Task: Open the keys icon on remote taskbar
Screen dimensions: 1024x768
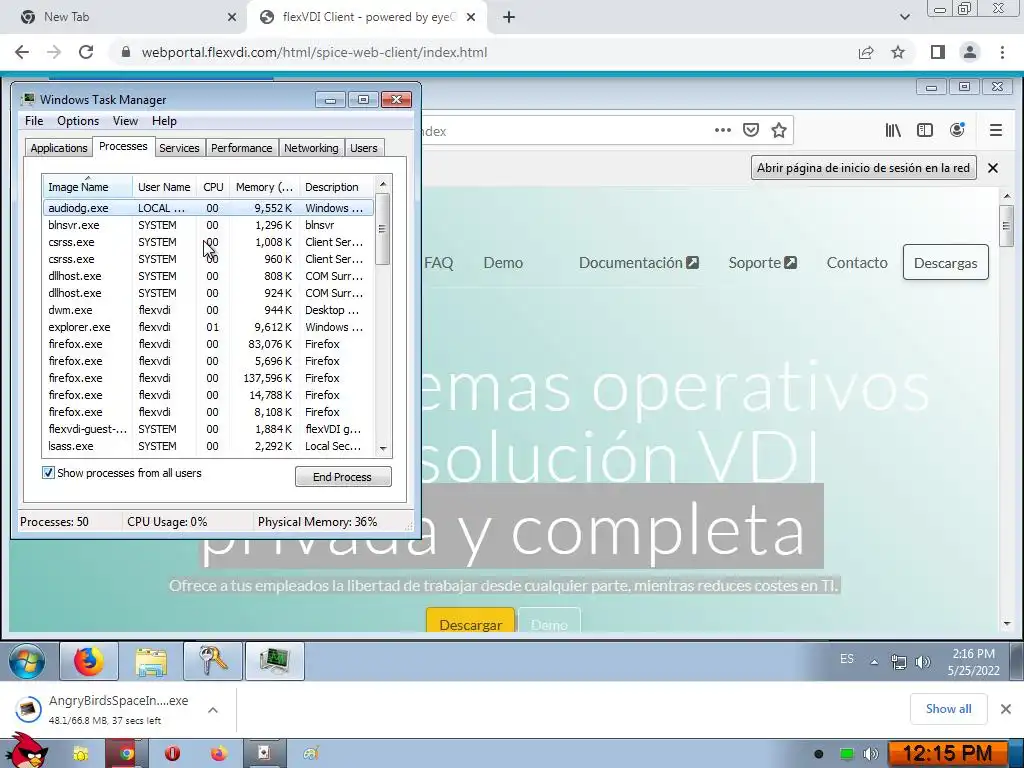Action: tap(213, 661)
